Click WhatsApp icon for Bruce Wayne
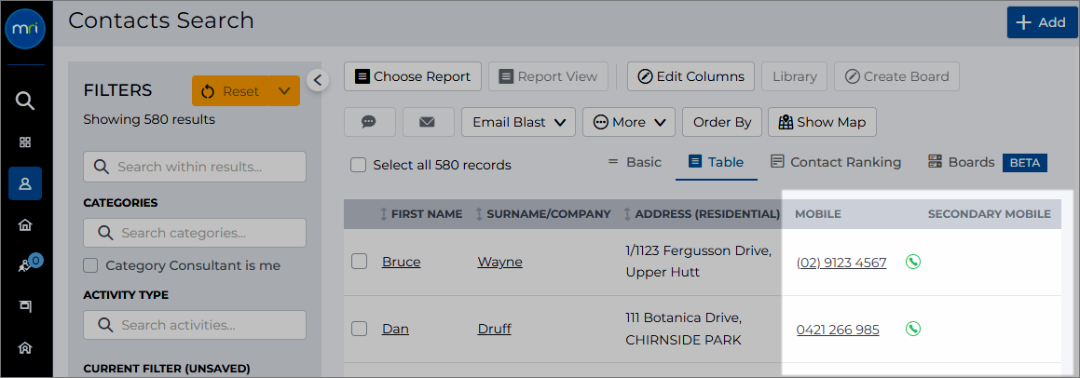 point(913,262)
